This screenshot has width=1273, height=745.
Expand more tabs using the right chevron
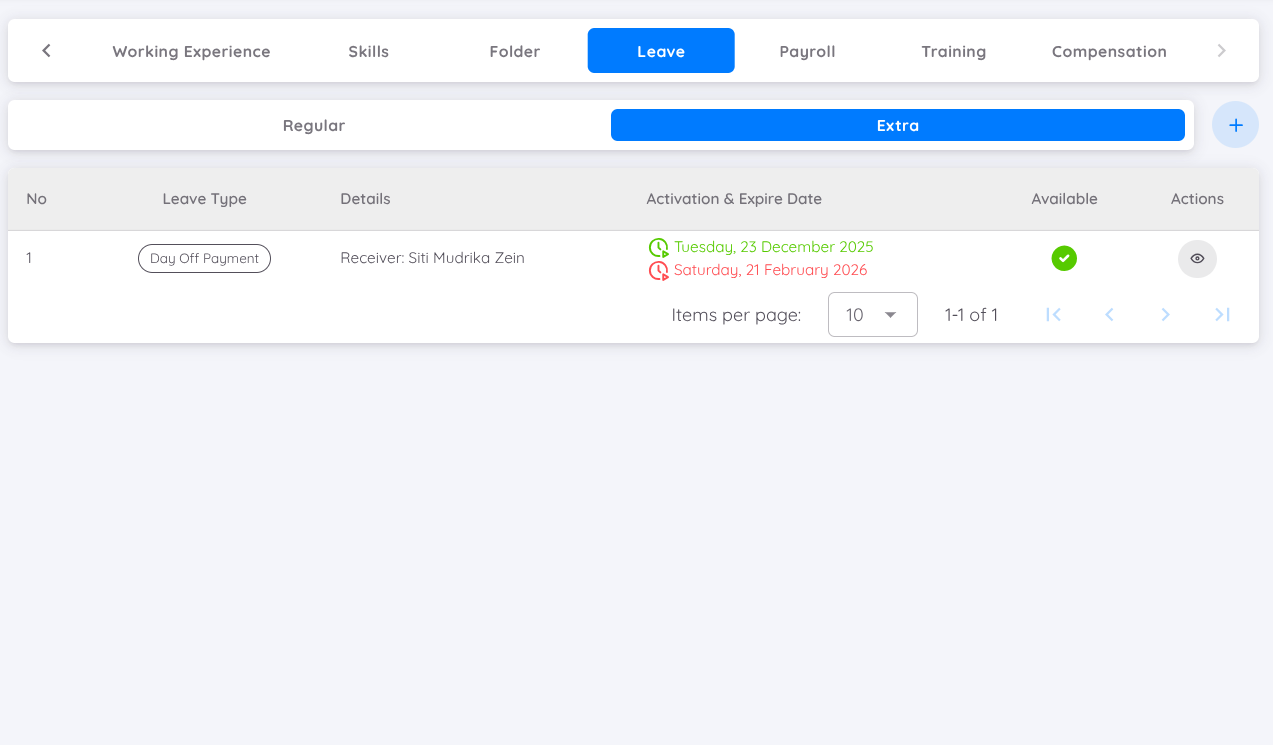(x=1221, y=50)
